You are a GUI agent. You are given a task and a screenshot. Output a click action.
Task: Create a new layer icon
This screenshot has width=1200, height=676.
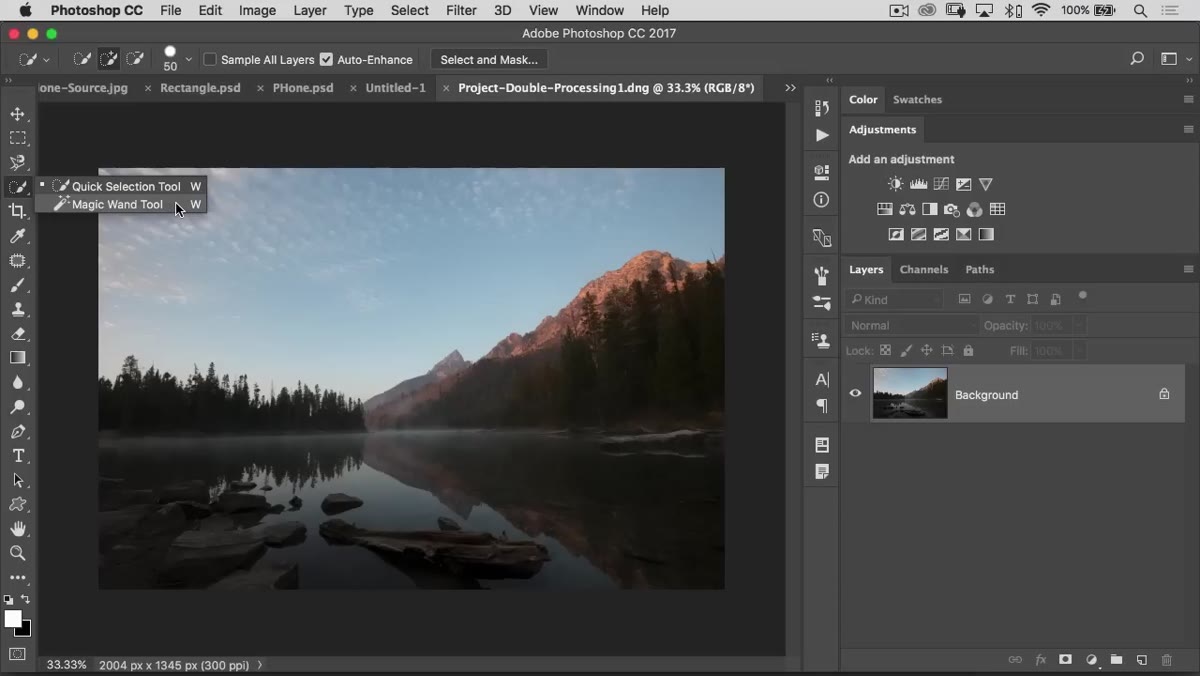pyautogui.click(x=1141, y=660)
